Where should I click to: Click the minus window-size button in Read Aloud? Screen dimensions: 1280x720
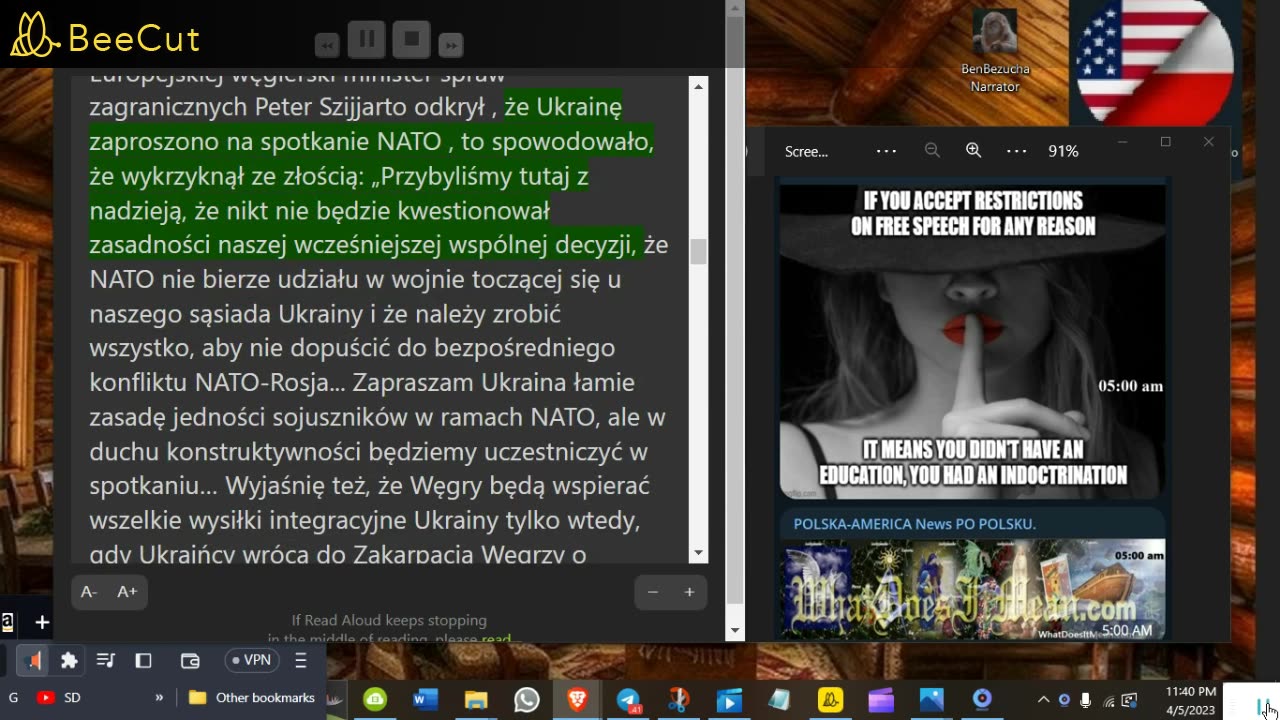click(x=653, y=592)
